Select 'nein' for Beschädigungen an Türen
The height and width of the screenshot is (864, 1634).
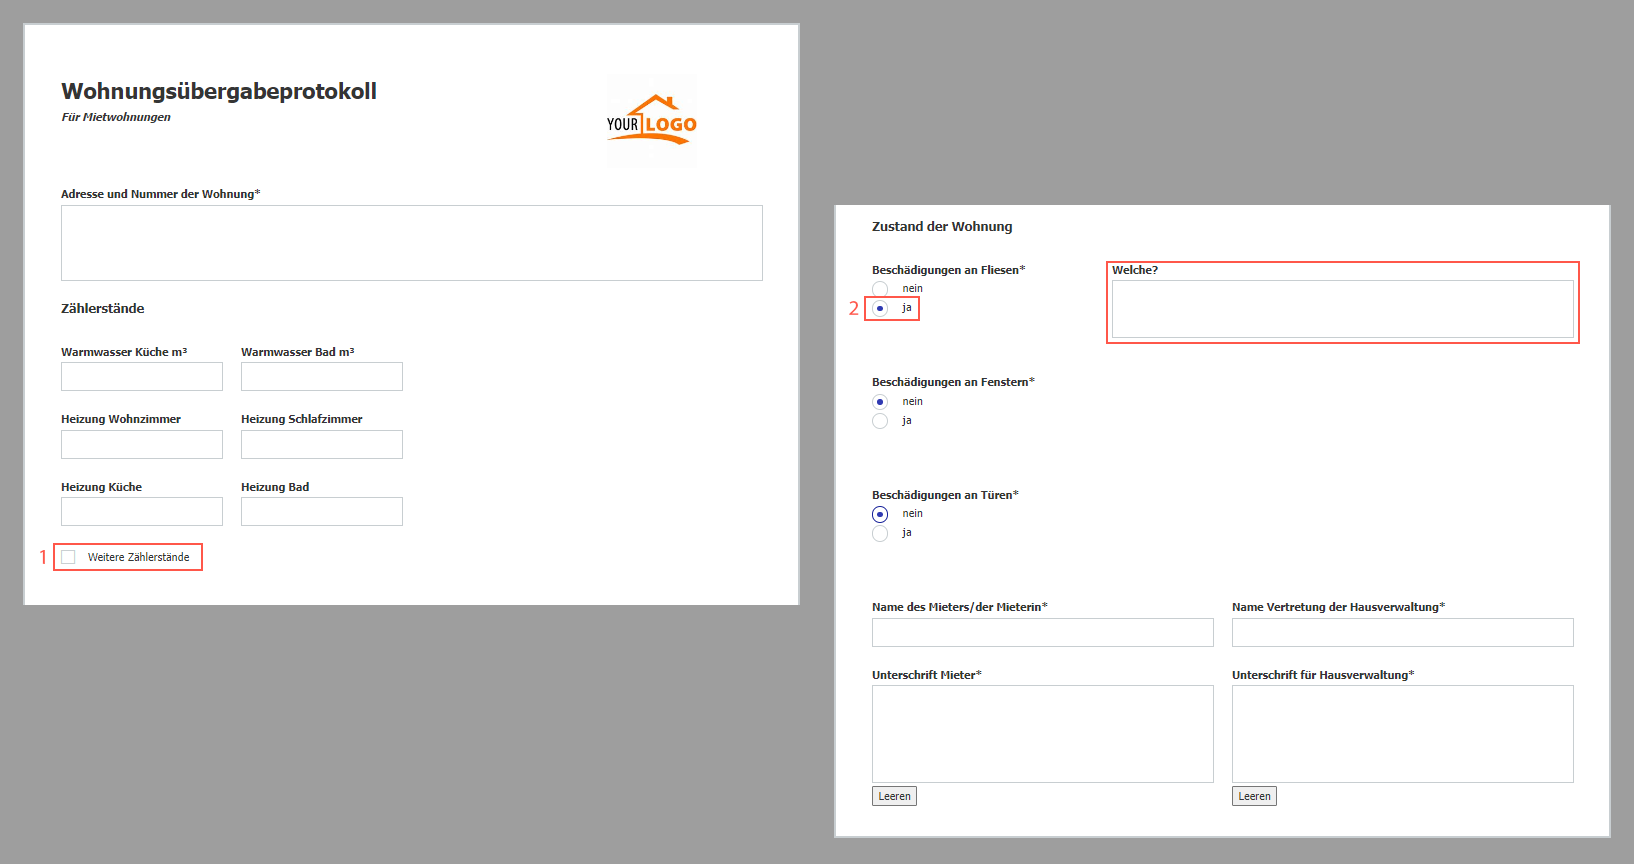coord(880,514)
